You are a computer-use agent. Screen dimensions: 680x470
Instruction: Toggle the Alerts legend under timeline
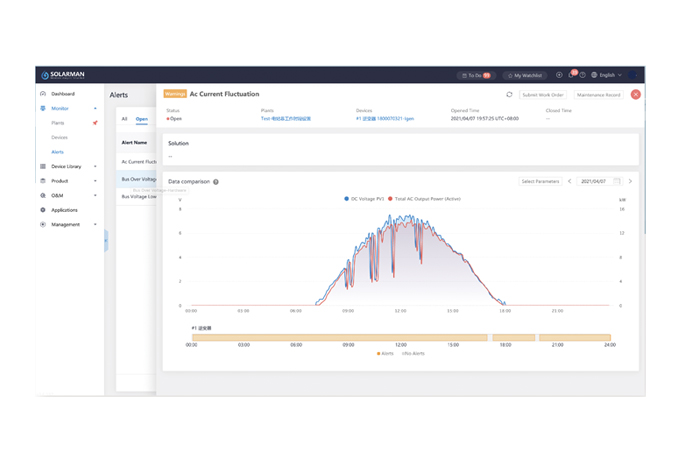(x=385, y=353)
